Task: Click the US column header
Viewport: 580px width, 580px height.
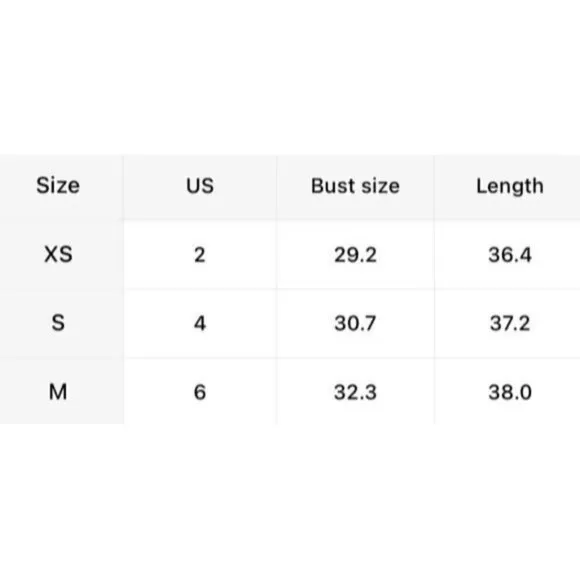Action: pos(200,186)
